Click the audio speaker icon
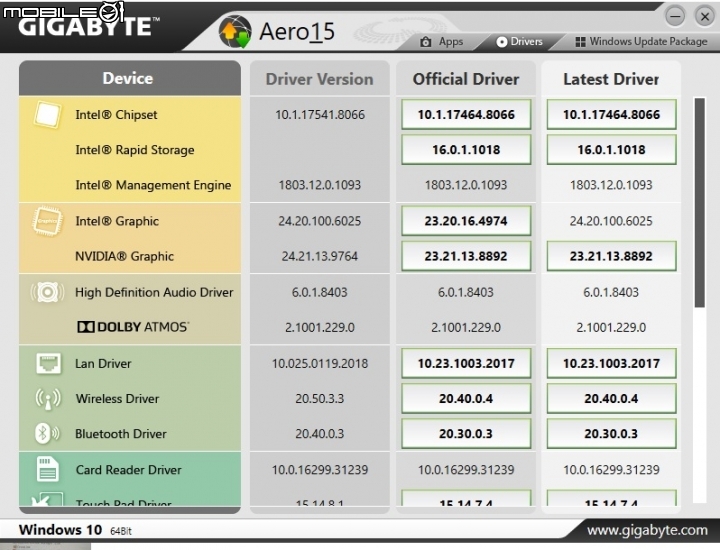720x550 pixels. tap(47, 292)
